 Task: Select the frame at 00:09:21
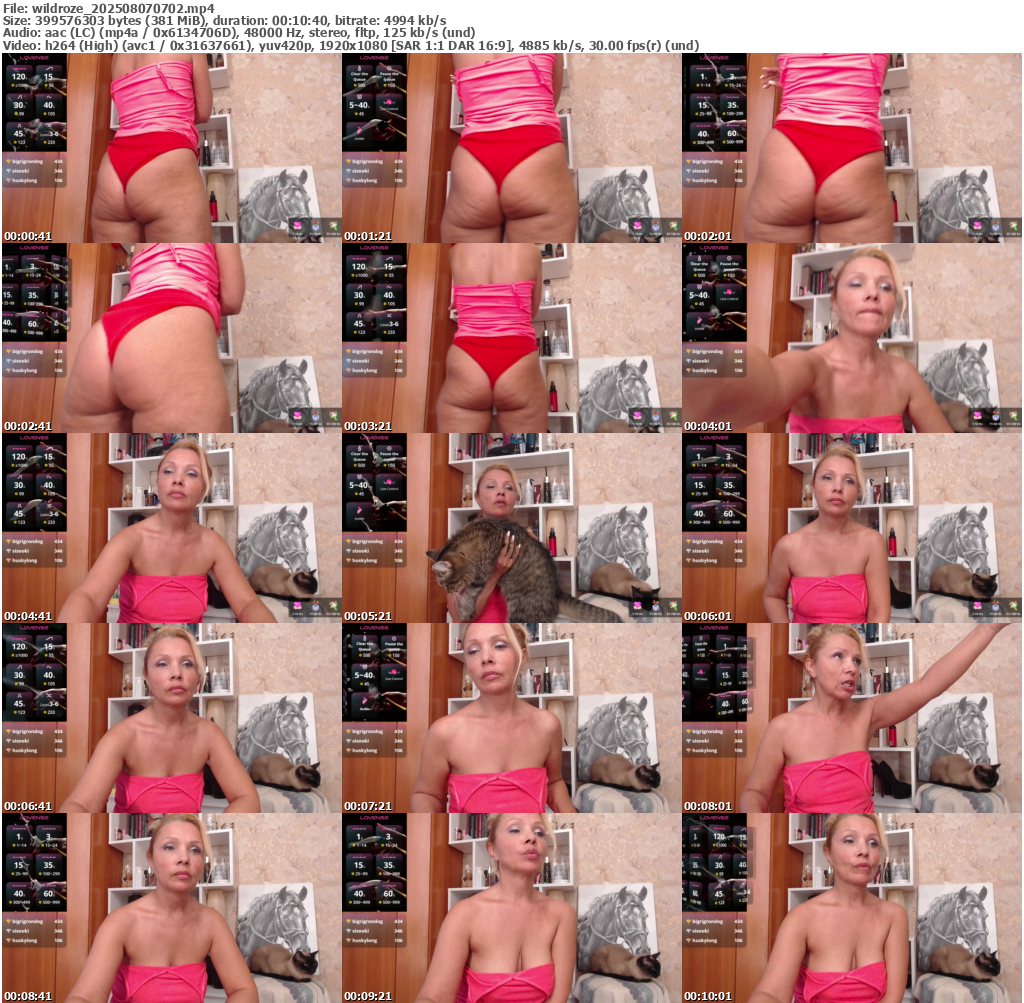pyautogui.click(x=511, y=908)
